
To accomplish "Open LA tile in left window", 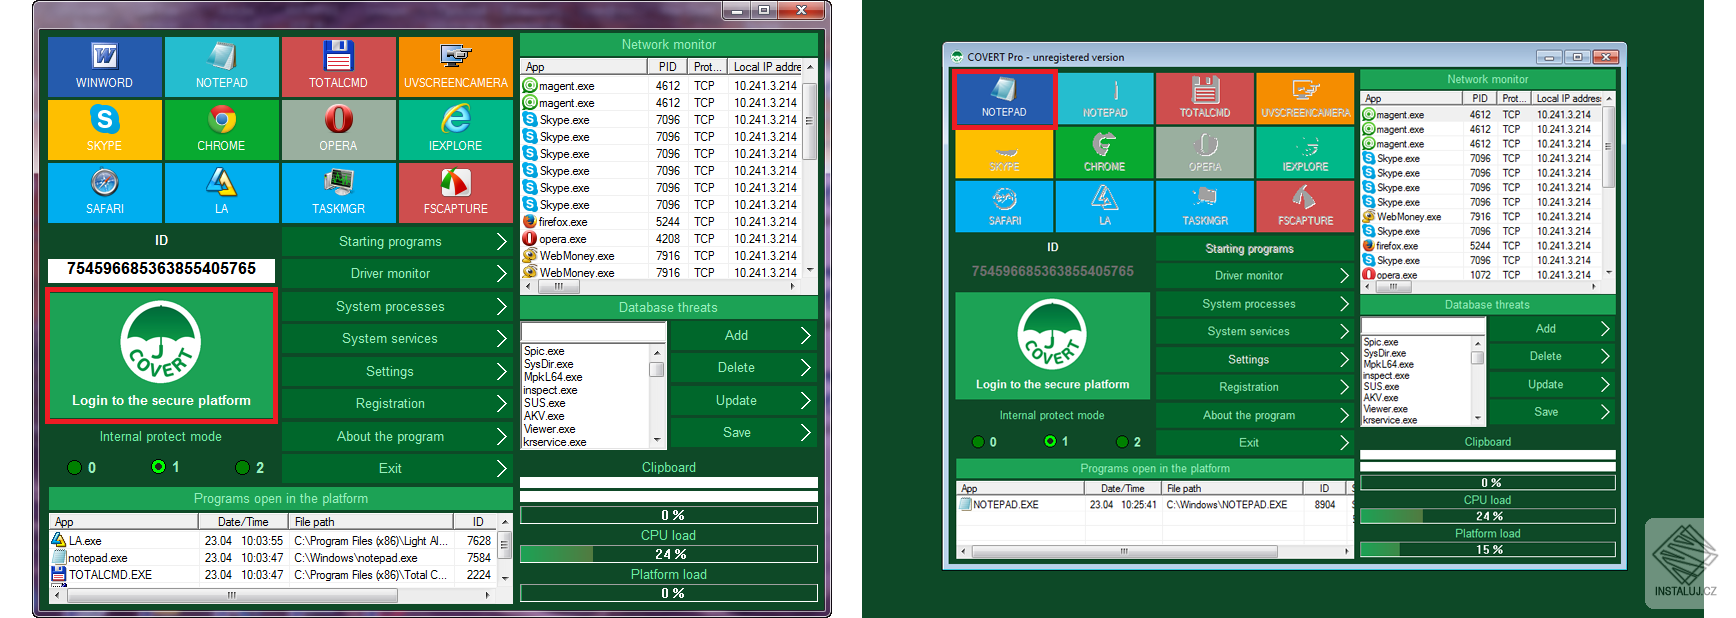I will [221, 192].
